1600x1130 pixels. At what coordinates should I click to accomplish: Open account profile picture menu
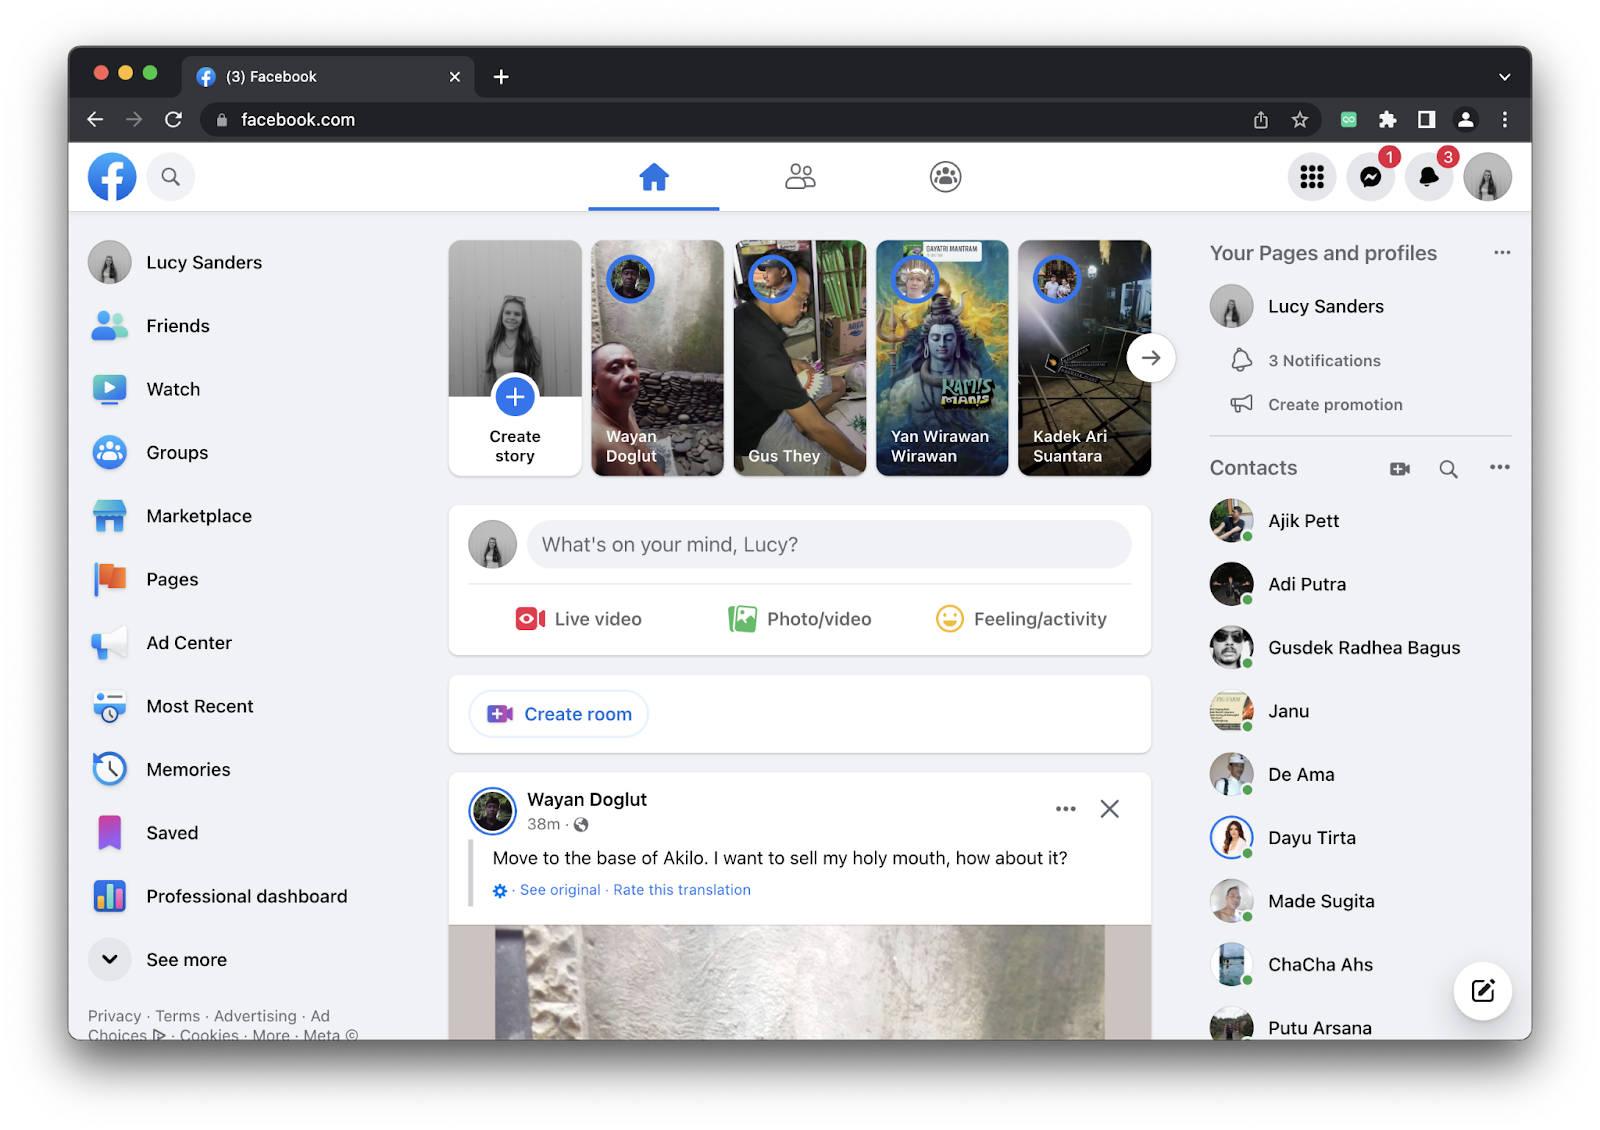[x=1488, y=177]
